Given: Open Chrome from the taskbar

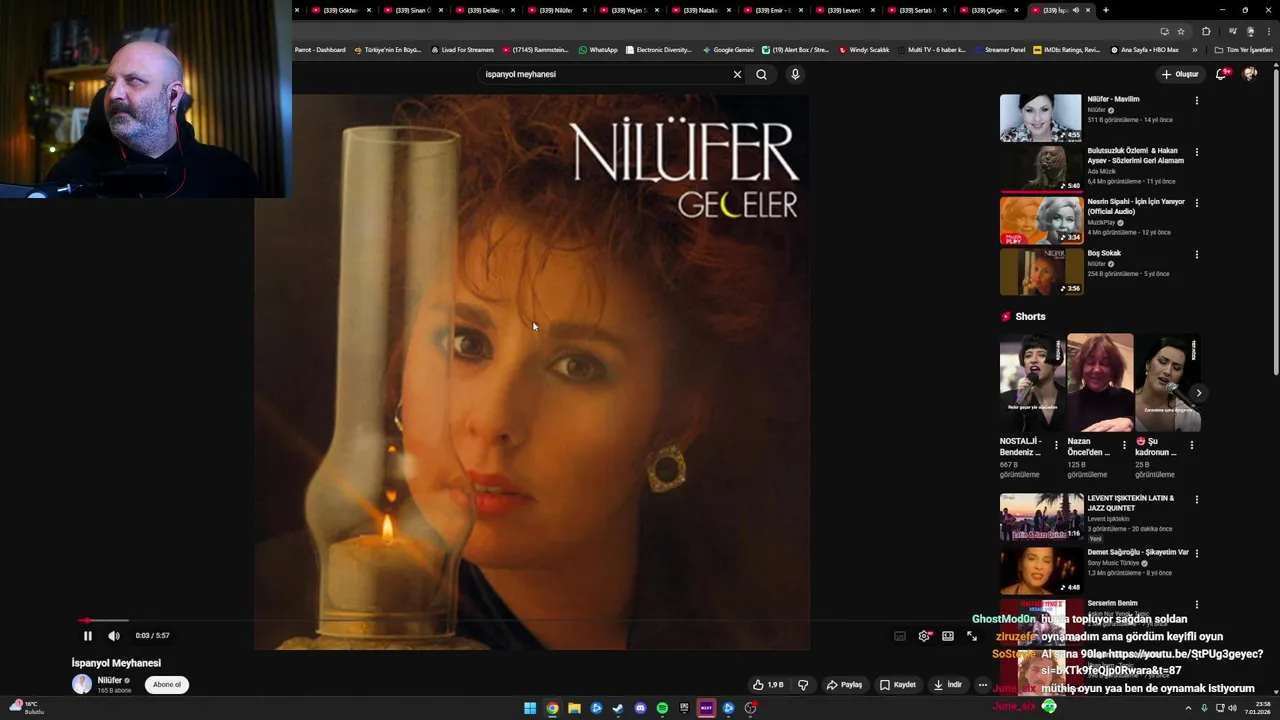Looking at the screenshot, I should [552, 708].
